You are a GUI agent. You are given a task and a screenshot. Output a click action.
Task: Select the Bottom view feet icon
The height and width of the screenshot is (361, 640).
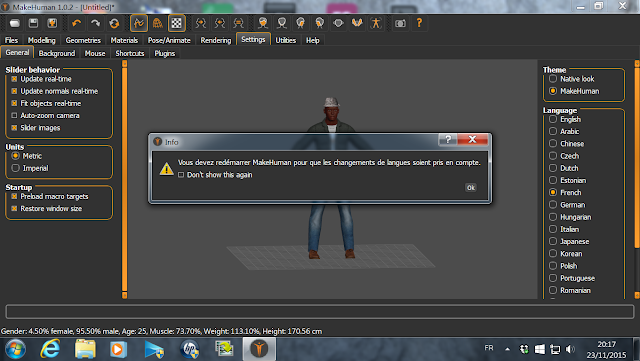357,23
